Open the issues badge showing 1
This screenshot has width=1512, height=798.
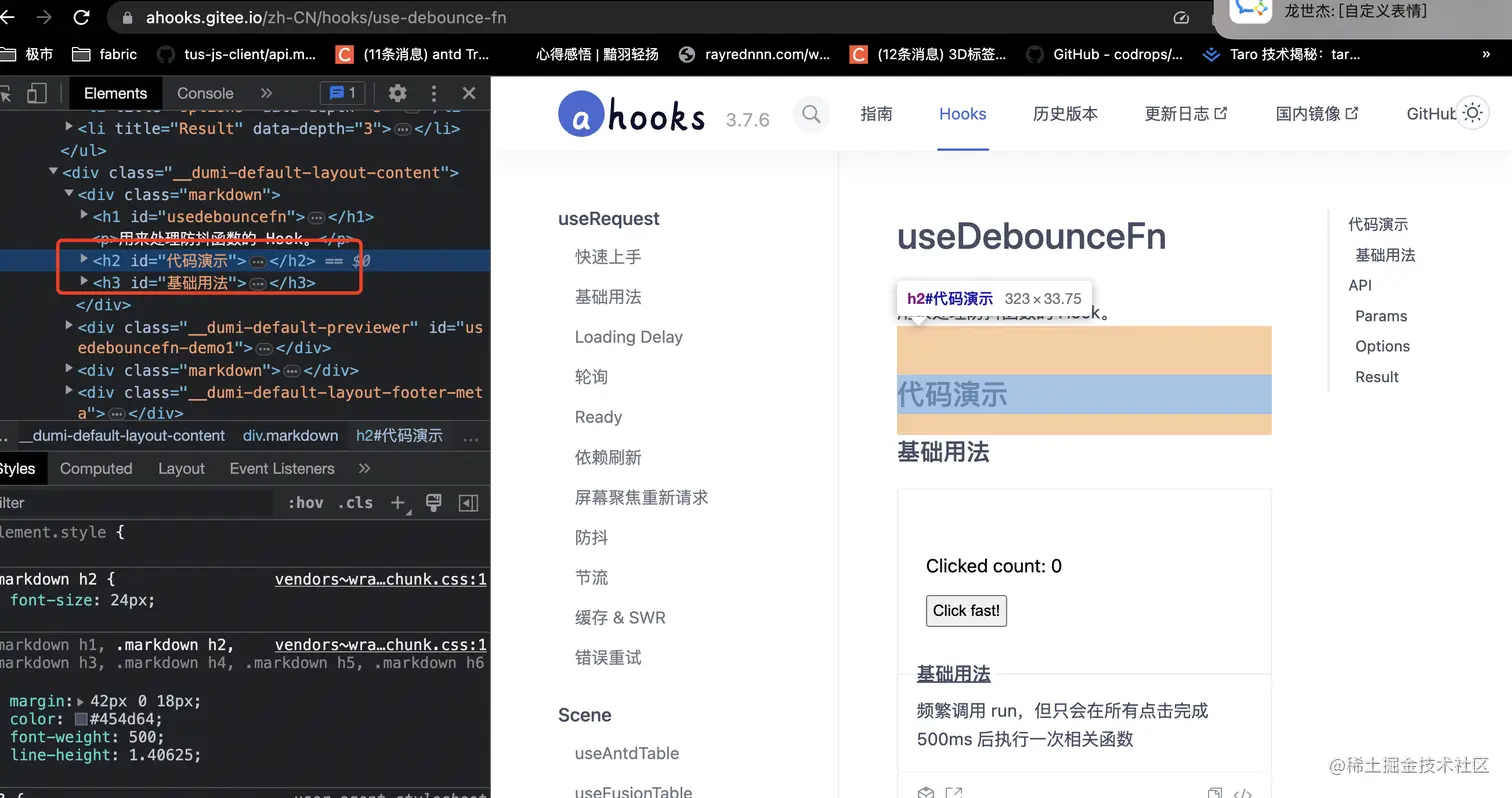[x=343, y=93]
